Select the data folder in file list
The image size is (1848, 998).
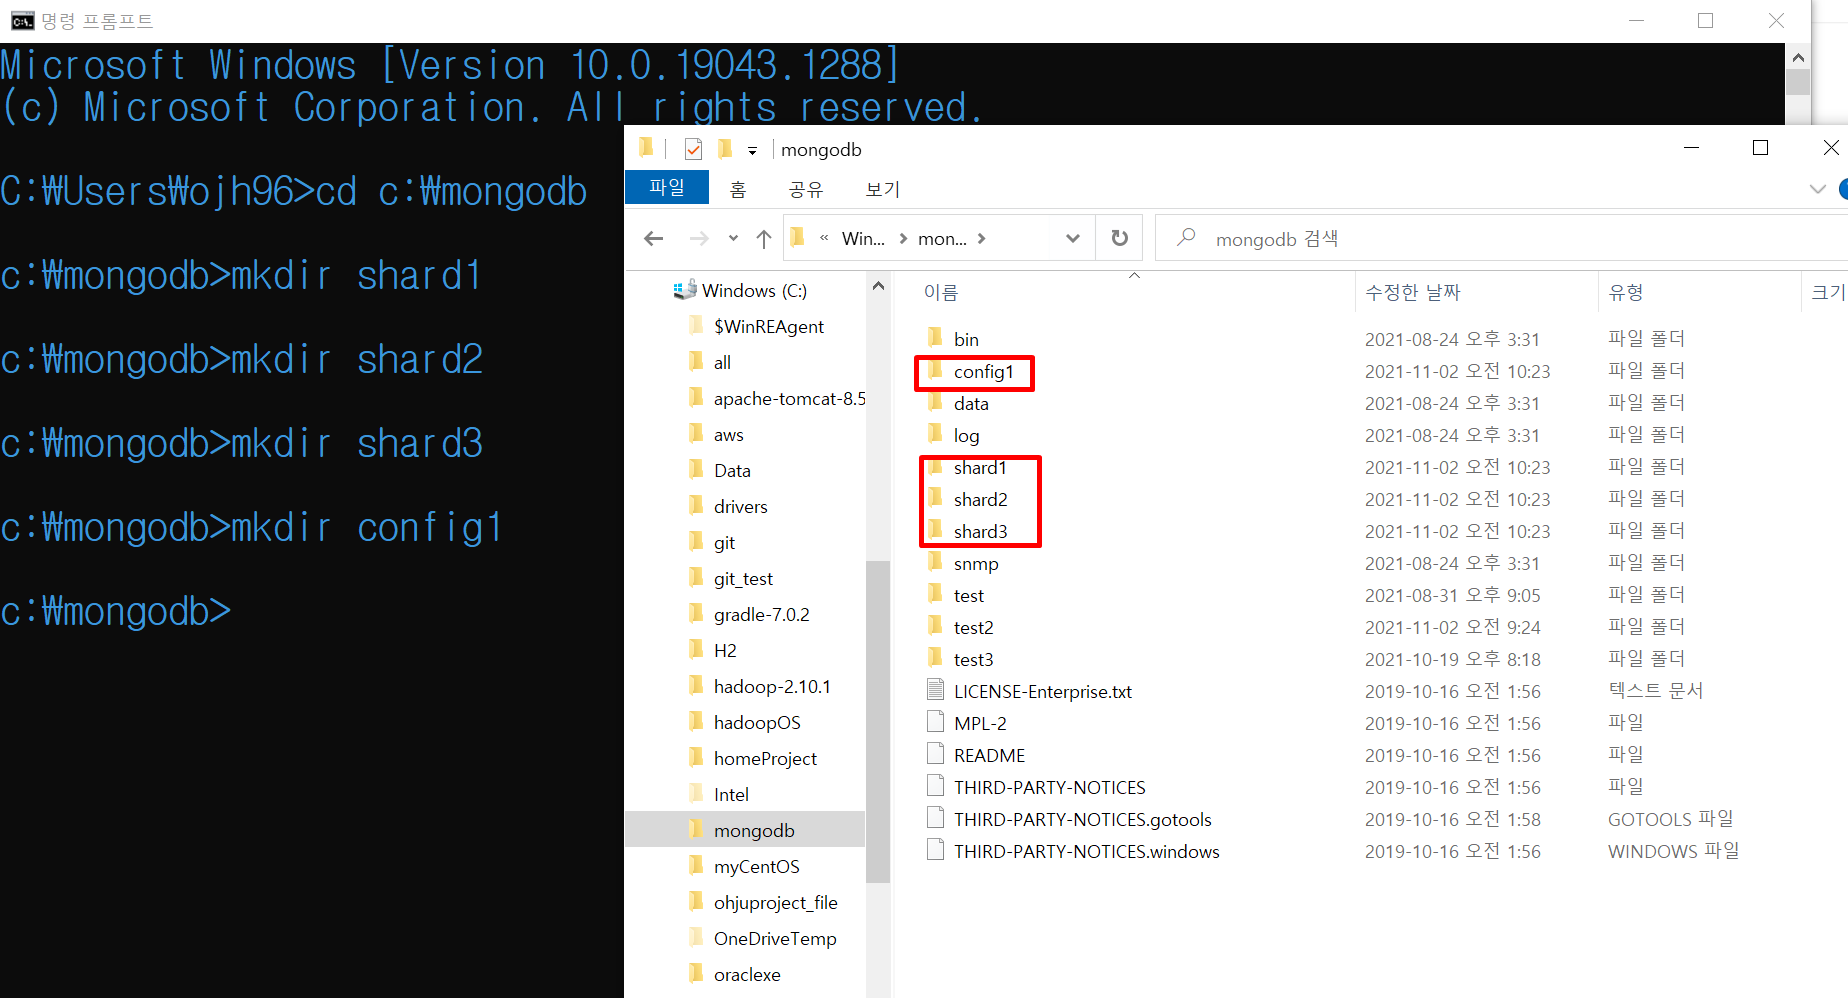click(970, 404)
